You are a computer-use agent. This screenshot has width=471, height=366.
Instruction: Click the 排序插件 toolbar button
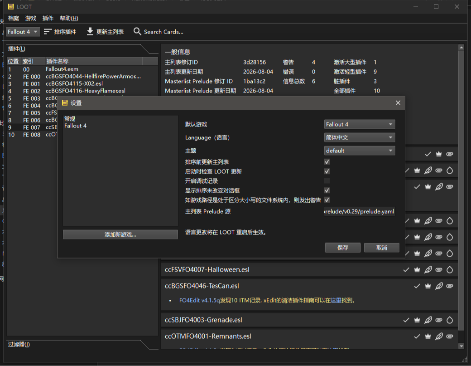pos(60,32)
